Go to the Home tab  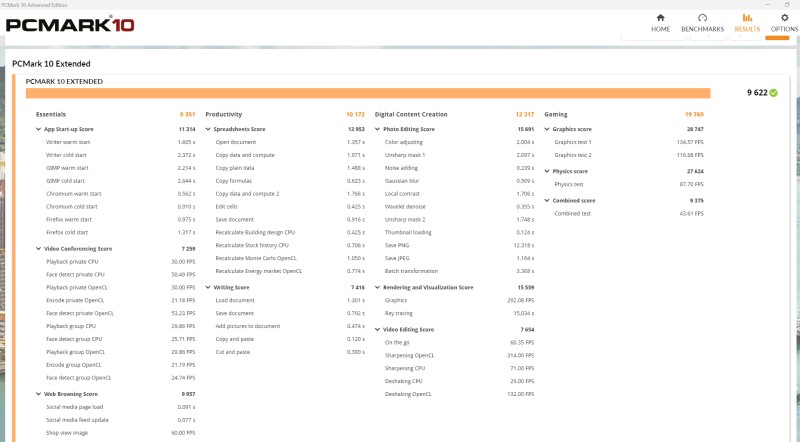click(660, 23)
